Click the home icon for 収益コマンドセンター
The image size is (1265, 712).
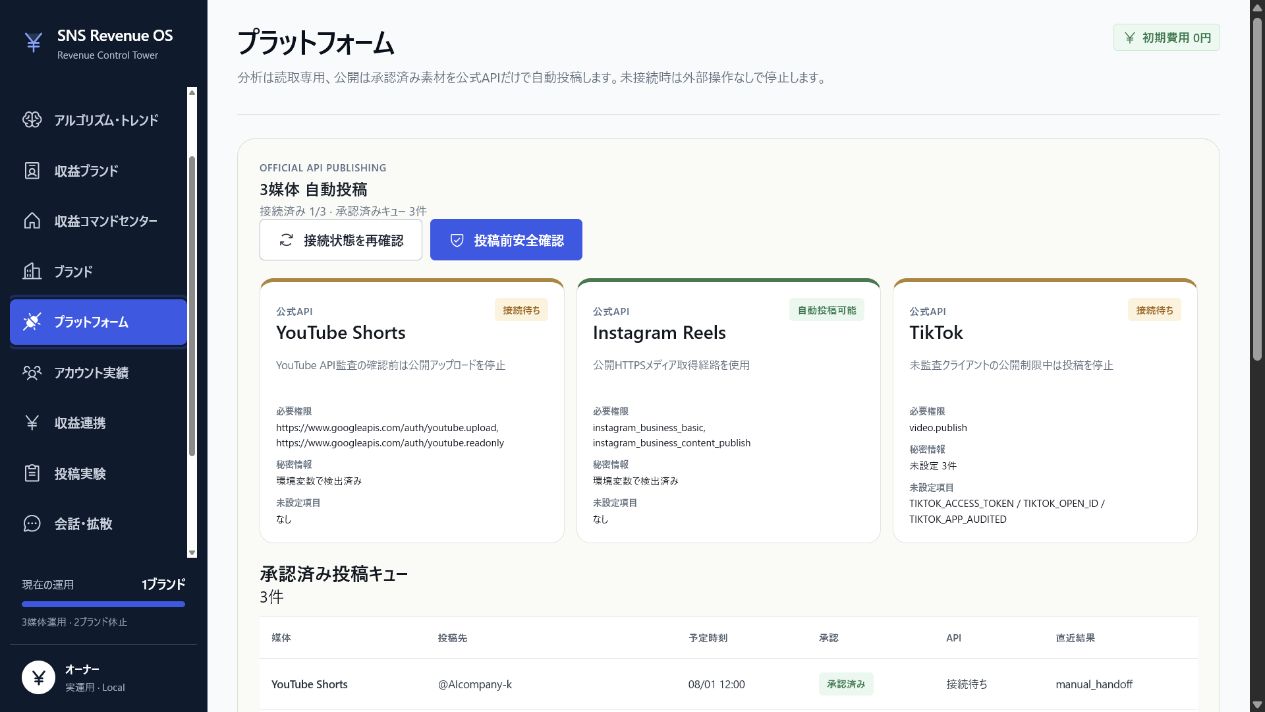pyautogui.click(x=32, y=221)
